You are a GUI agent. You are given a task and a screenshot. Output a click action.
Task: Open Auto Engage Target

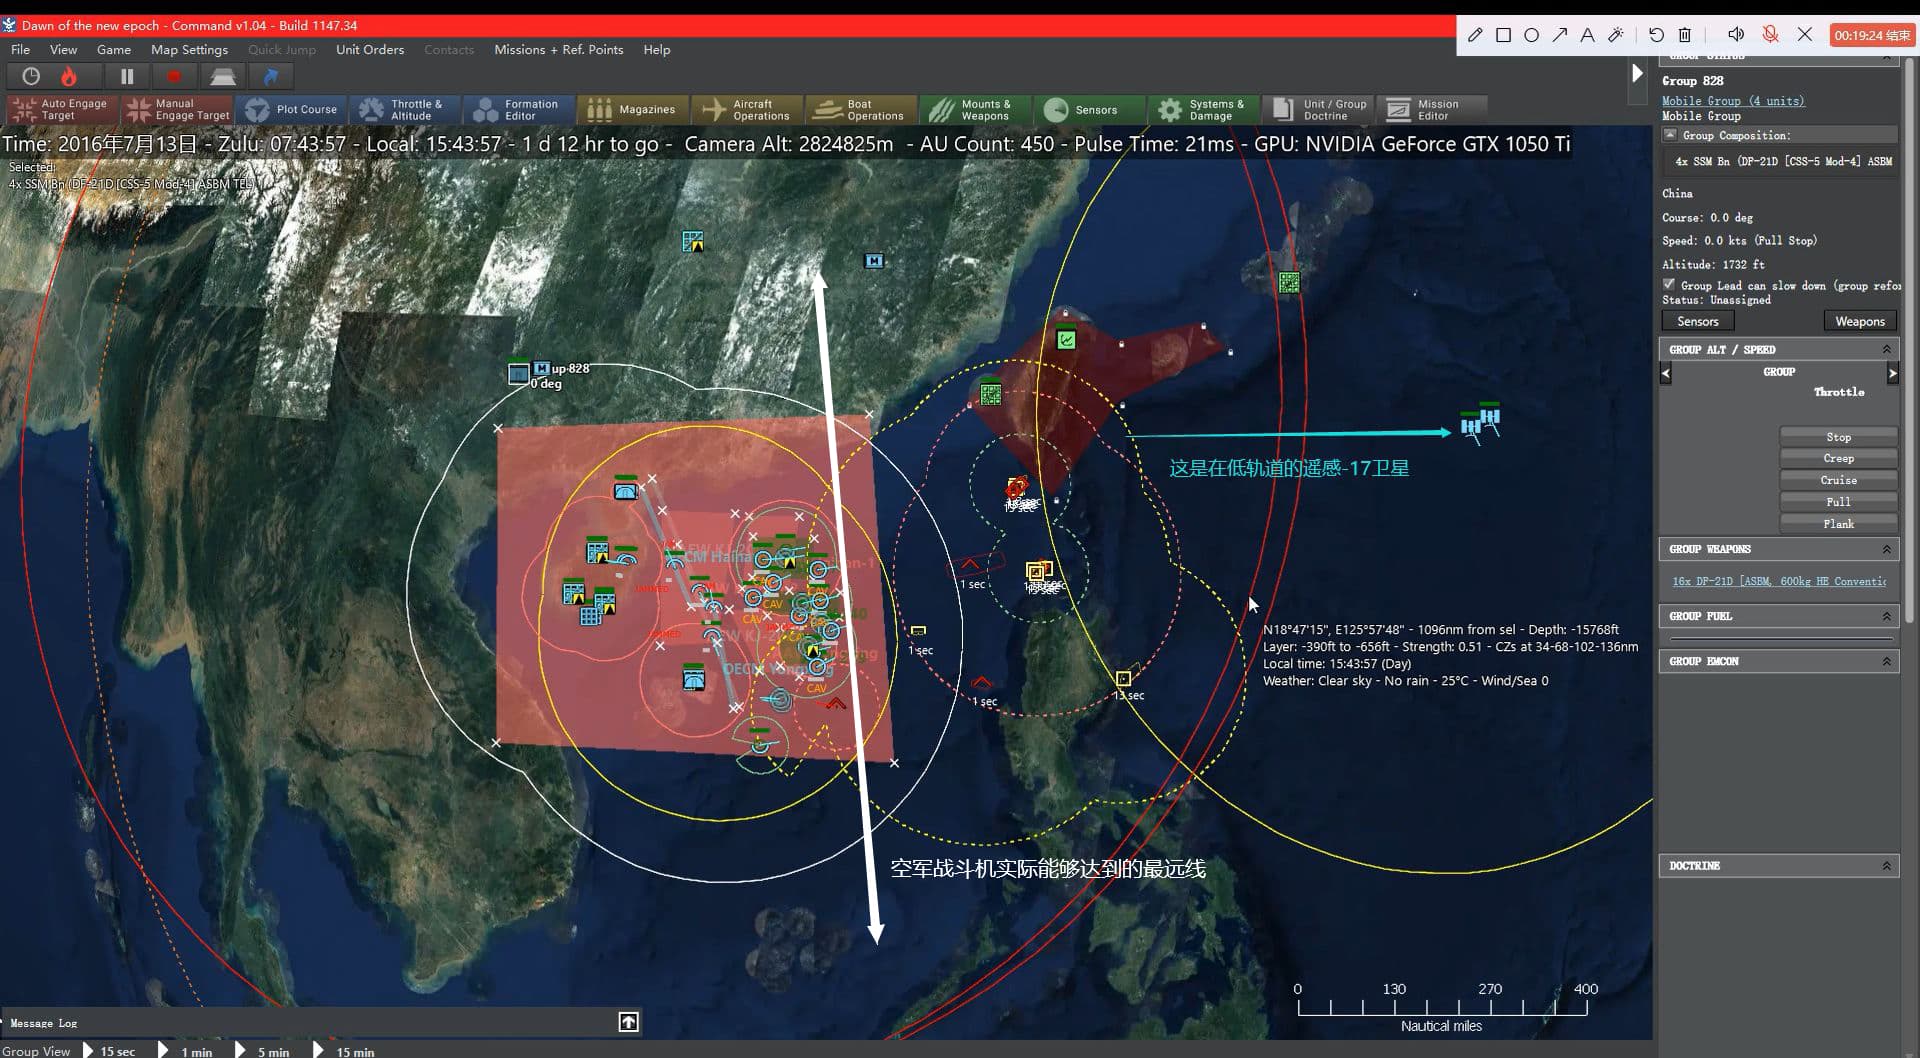click(63, 109)
